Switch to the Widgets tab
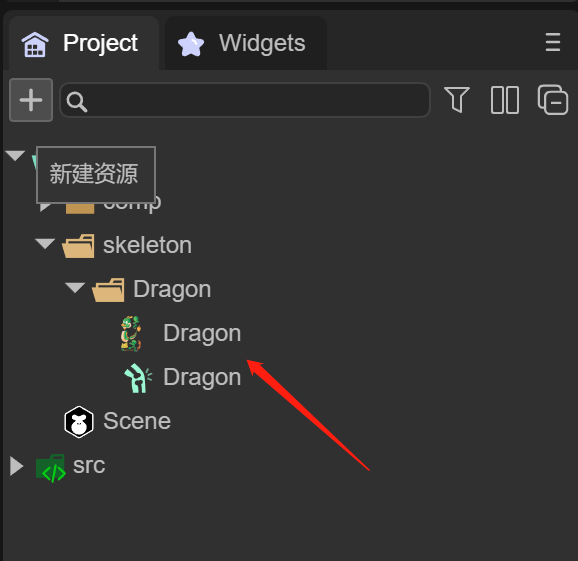 246,43
